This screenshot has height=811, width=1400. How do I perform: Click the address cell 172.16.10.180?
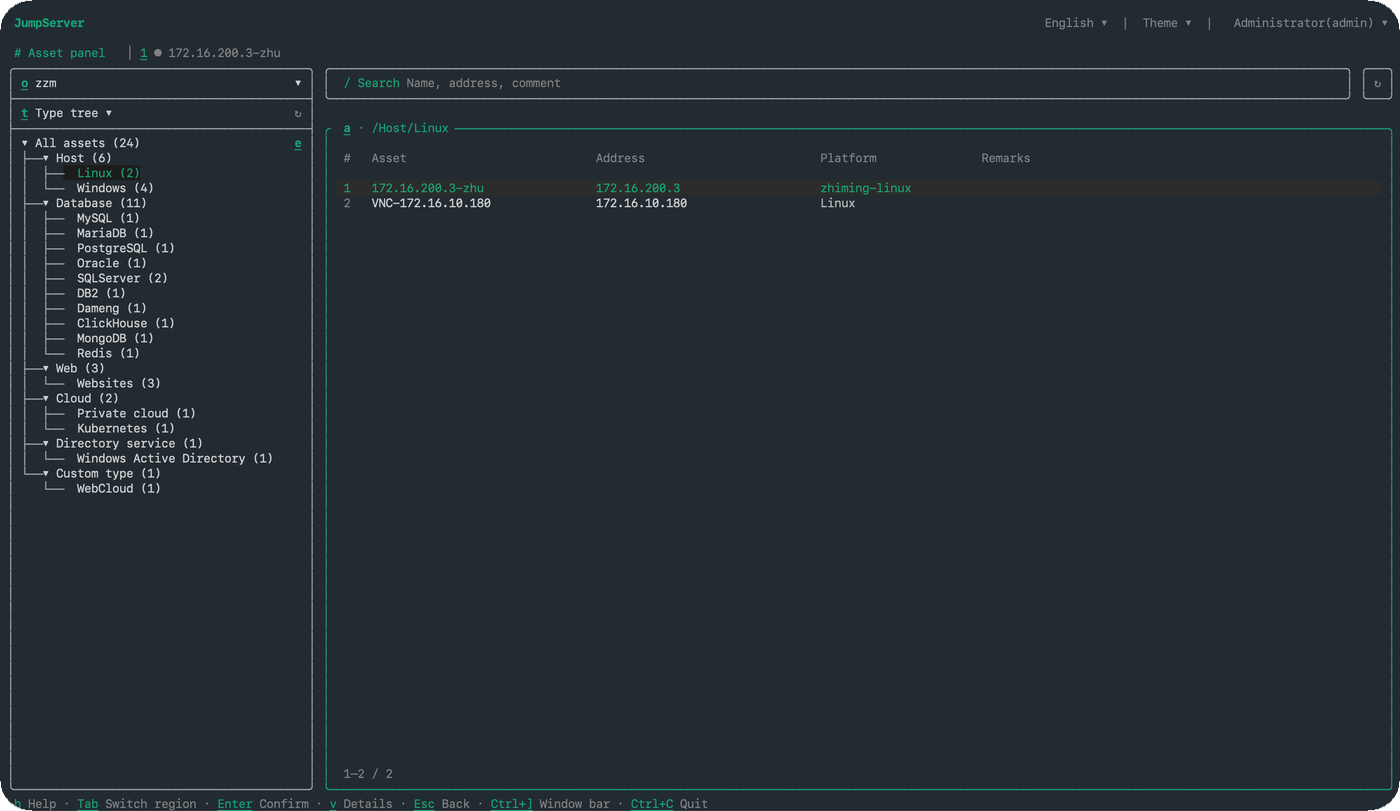pyautogui.click(x=641, y=204)
